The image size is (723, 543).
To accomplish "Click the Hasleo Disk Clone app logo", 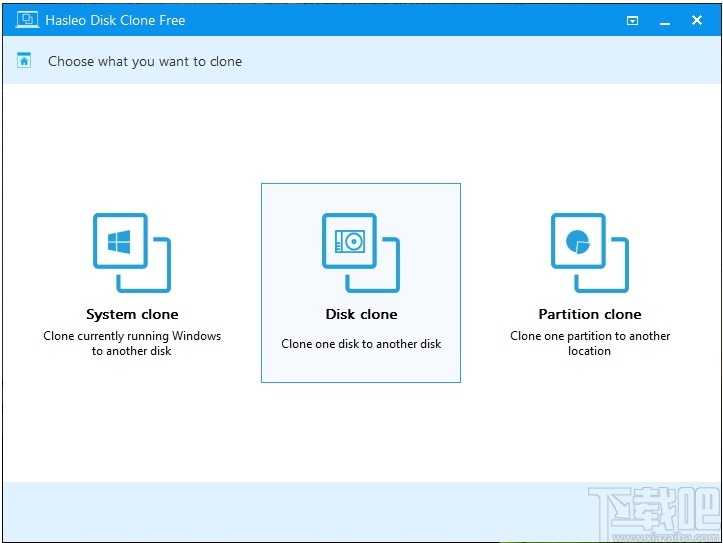I will pyautogui.click(x=27, y=20).
